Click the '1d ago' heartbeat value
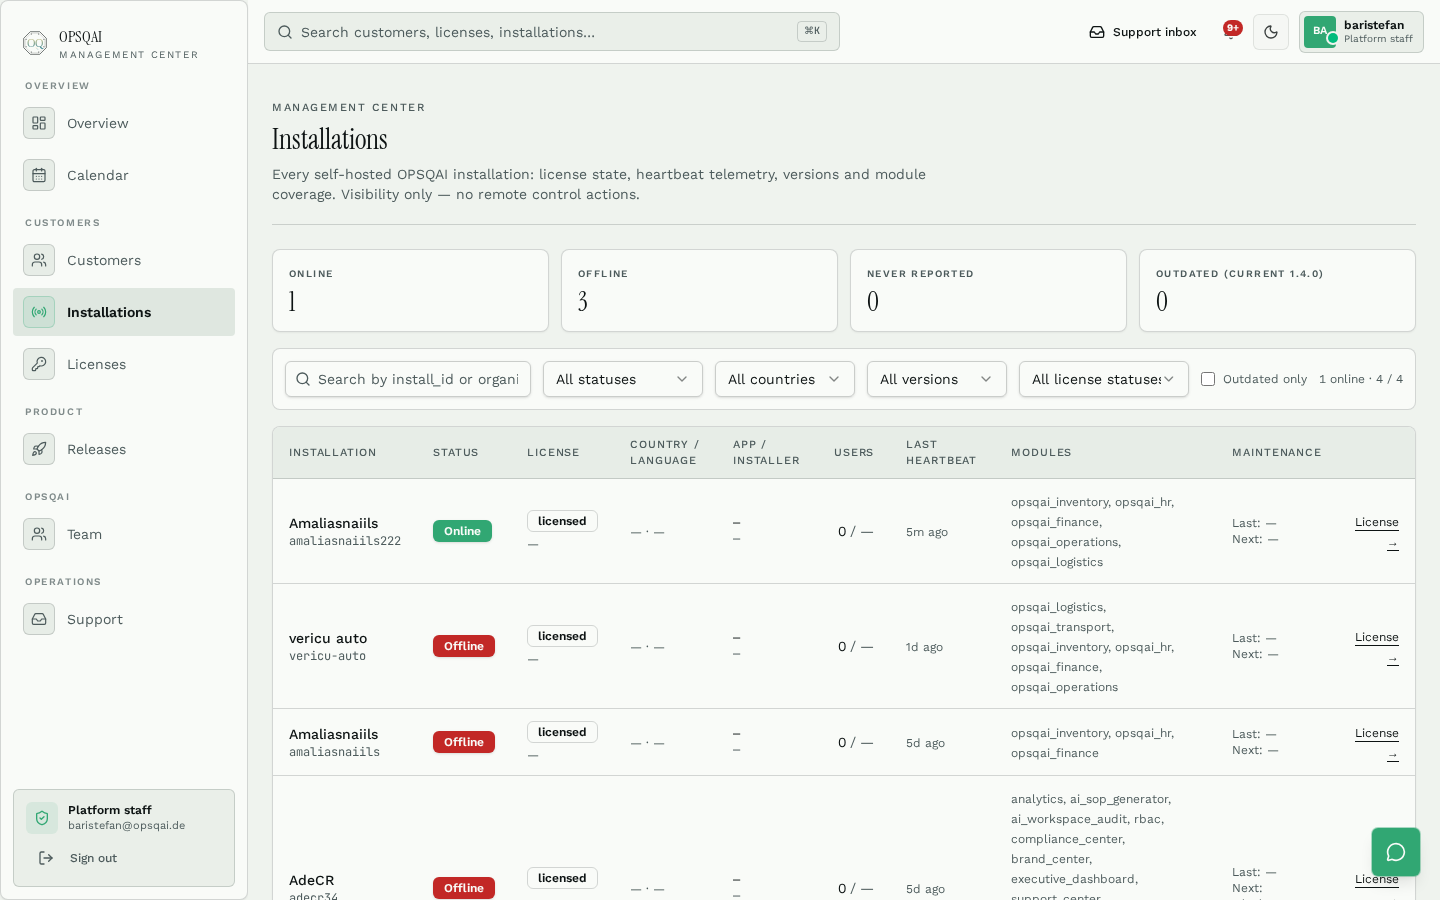The height and width of the screenshot is (900, 1440). 924,647
